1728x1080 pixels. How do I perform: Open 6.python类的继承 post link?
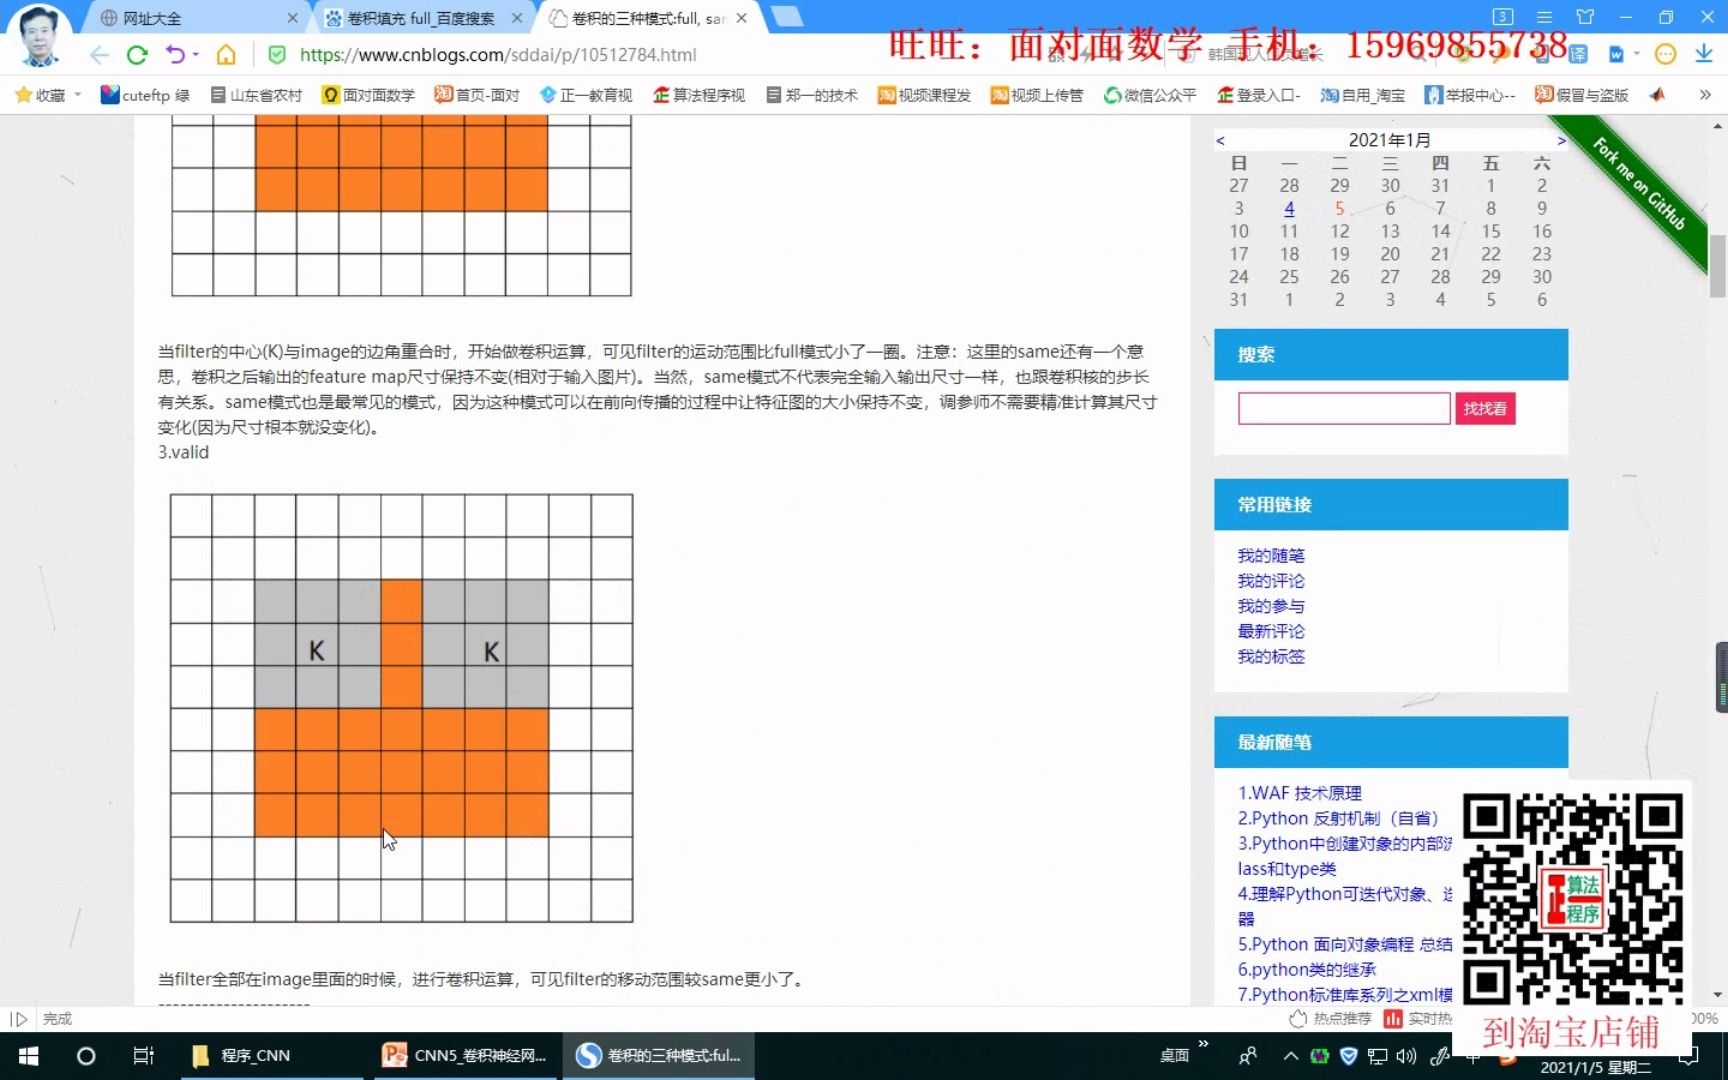coord(1307,969)
